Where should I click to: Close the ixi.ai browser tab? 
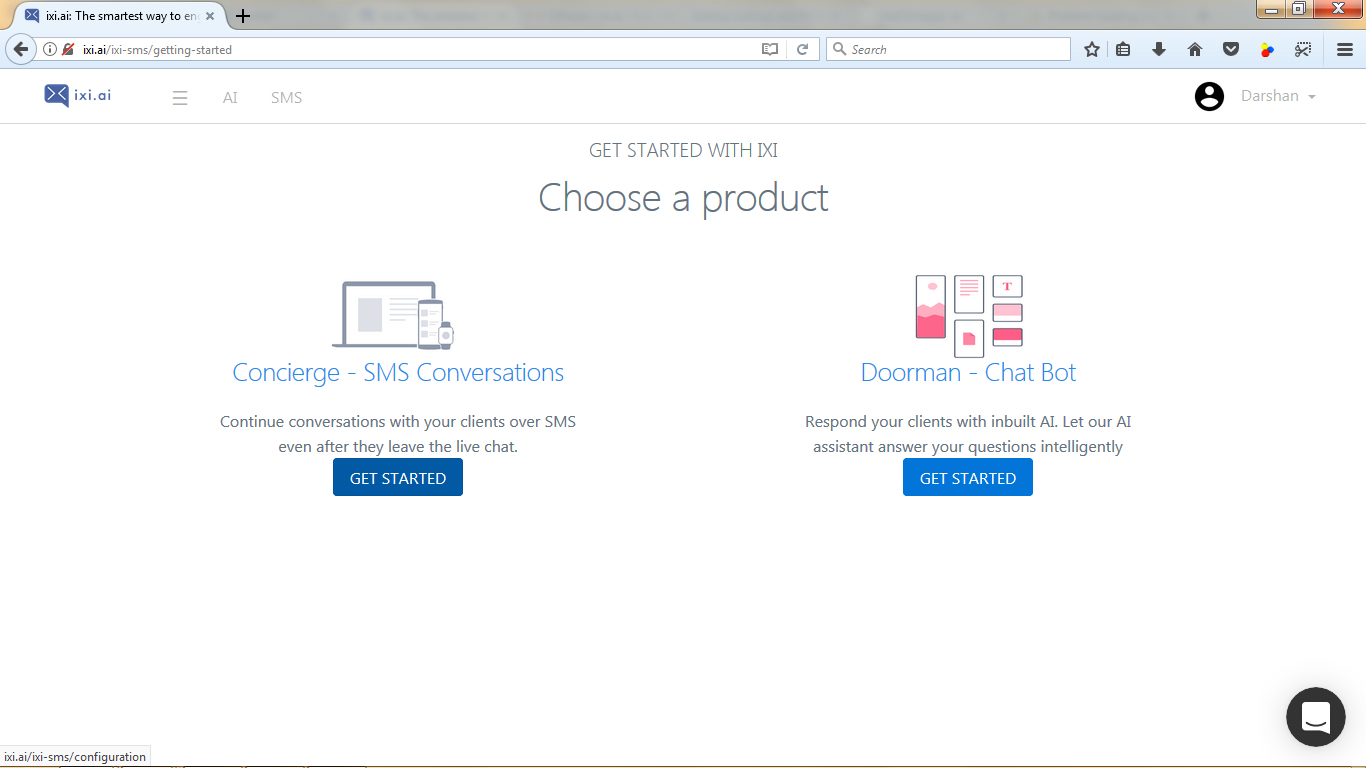(210, 16)
